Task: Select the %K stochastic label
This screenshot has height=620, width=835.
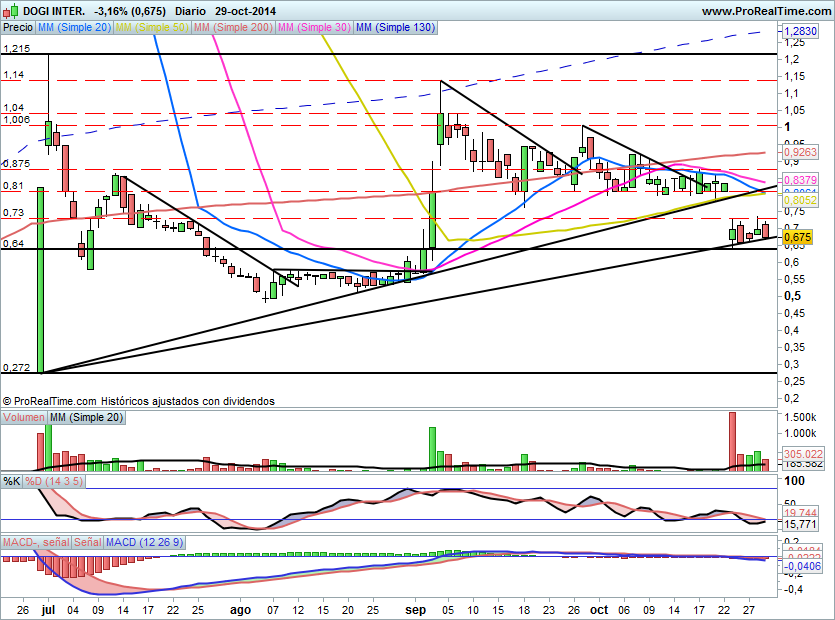Action: (x=12, y=482)
